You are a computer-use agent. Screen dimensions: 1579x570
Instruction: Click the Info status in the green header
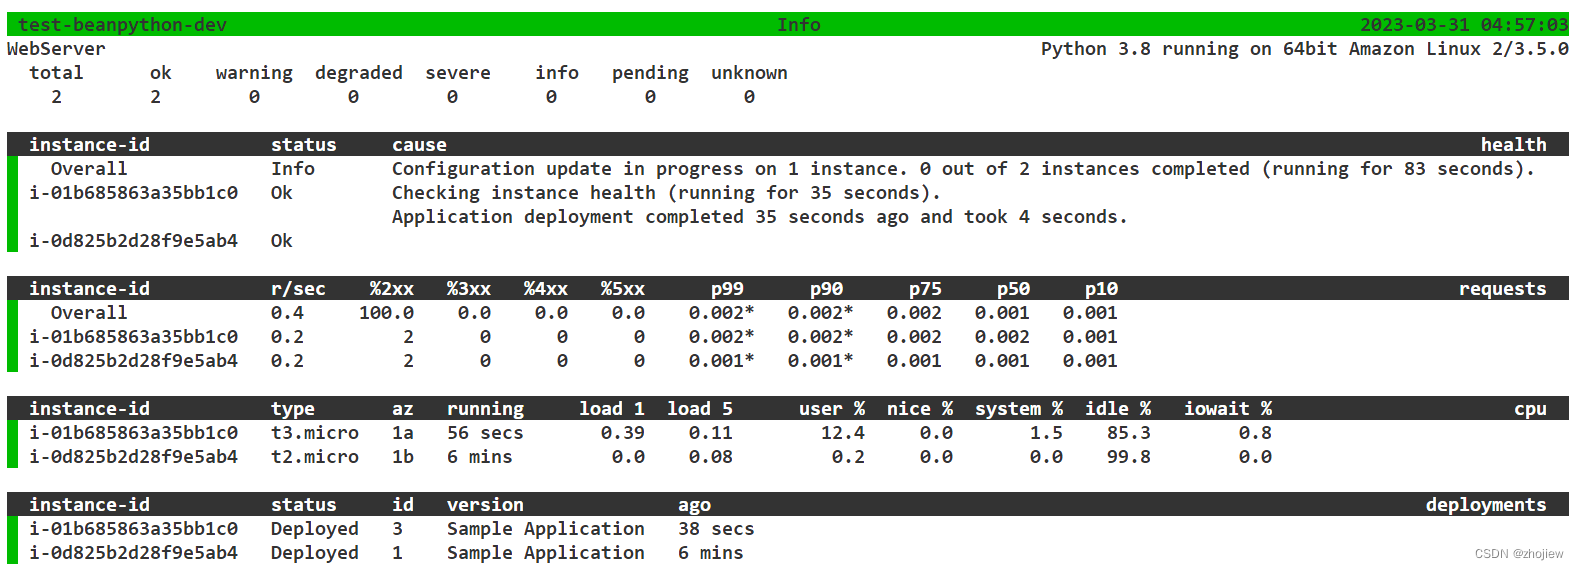coord(799,25)
